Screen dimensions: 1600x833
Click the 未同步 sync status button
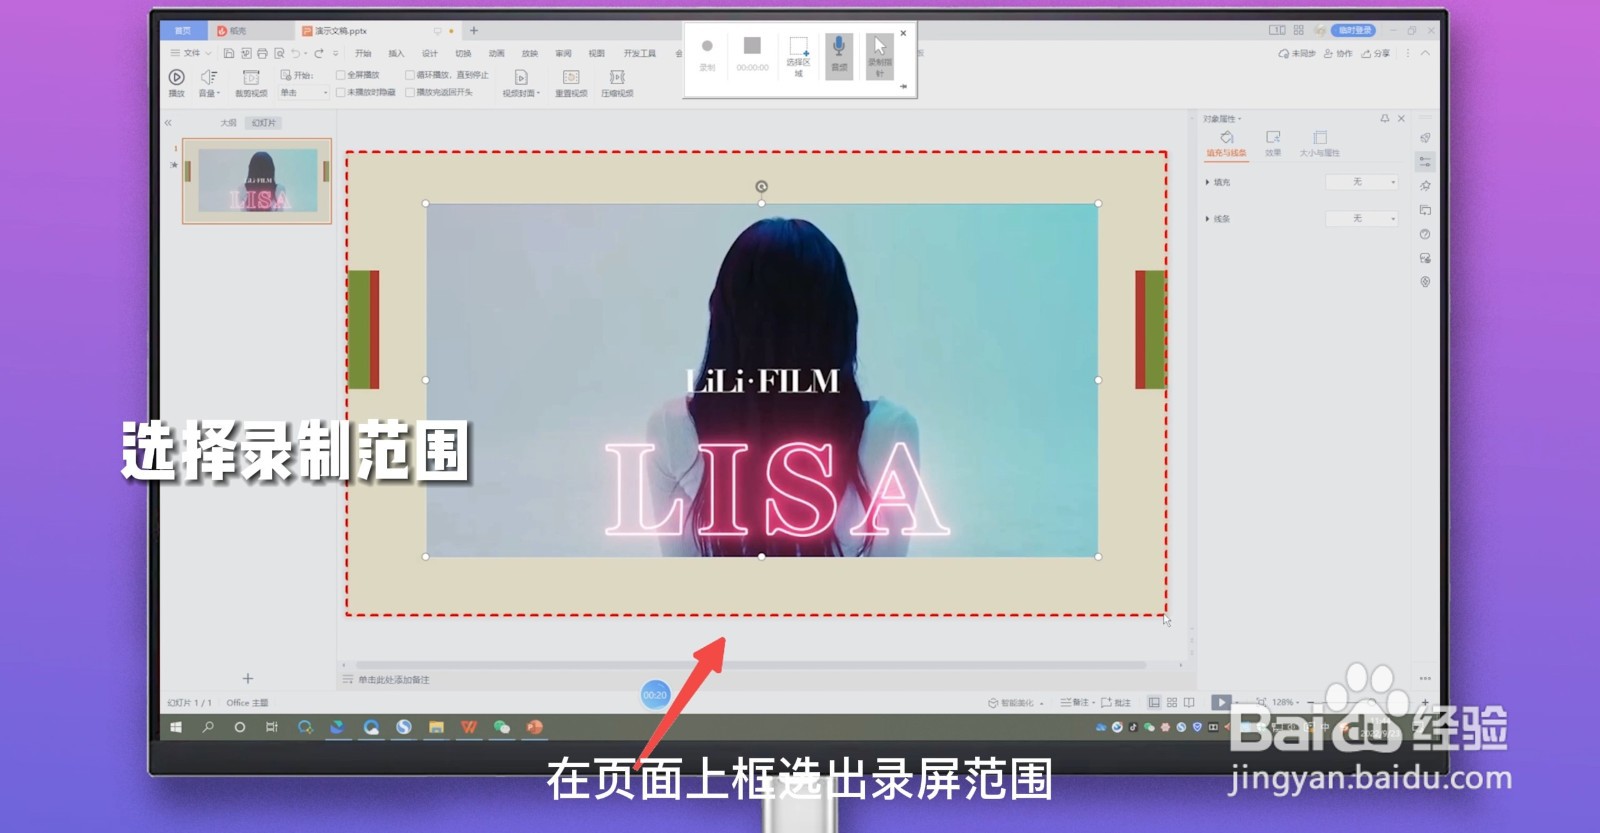point(1297,53)
